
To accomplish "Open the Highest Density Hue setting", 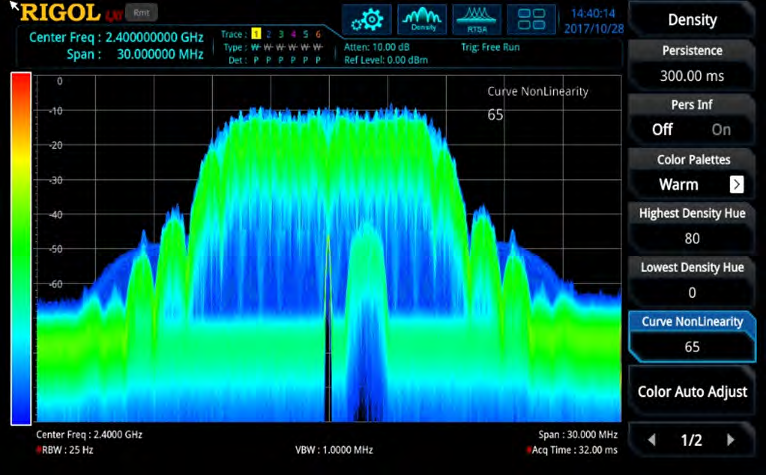I will [x=692, y=227].
